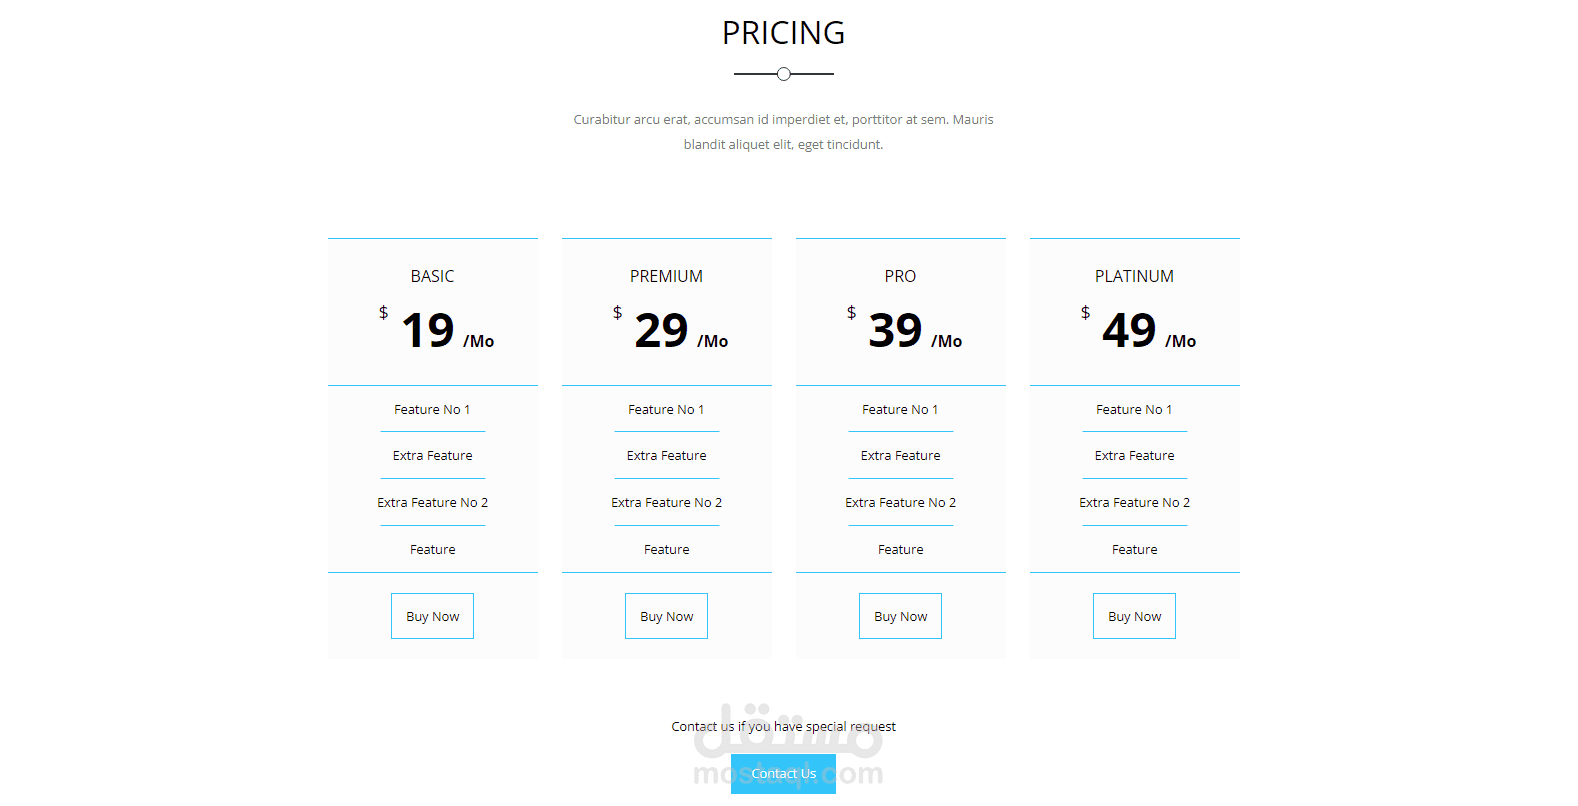Click the 49 /Mo price
This screenshot has width=1578, height=806.
tap(1142, 331)
